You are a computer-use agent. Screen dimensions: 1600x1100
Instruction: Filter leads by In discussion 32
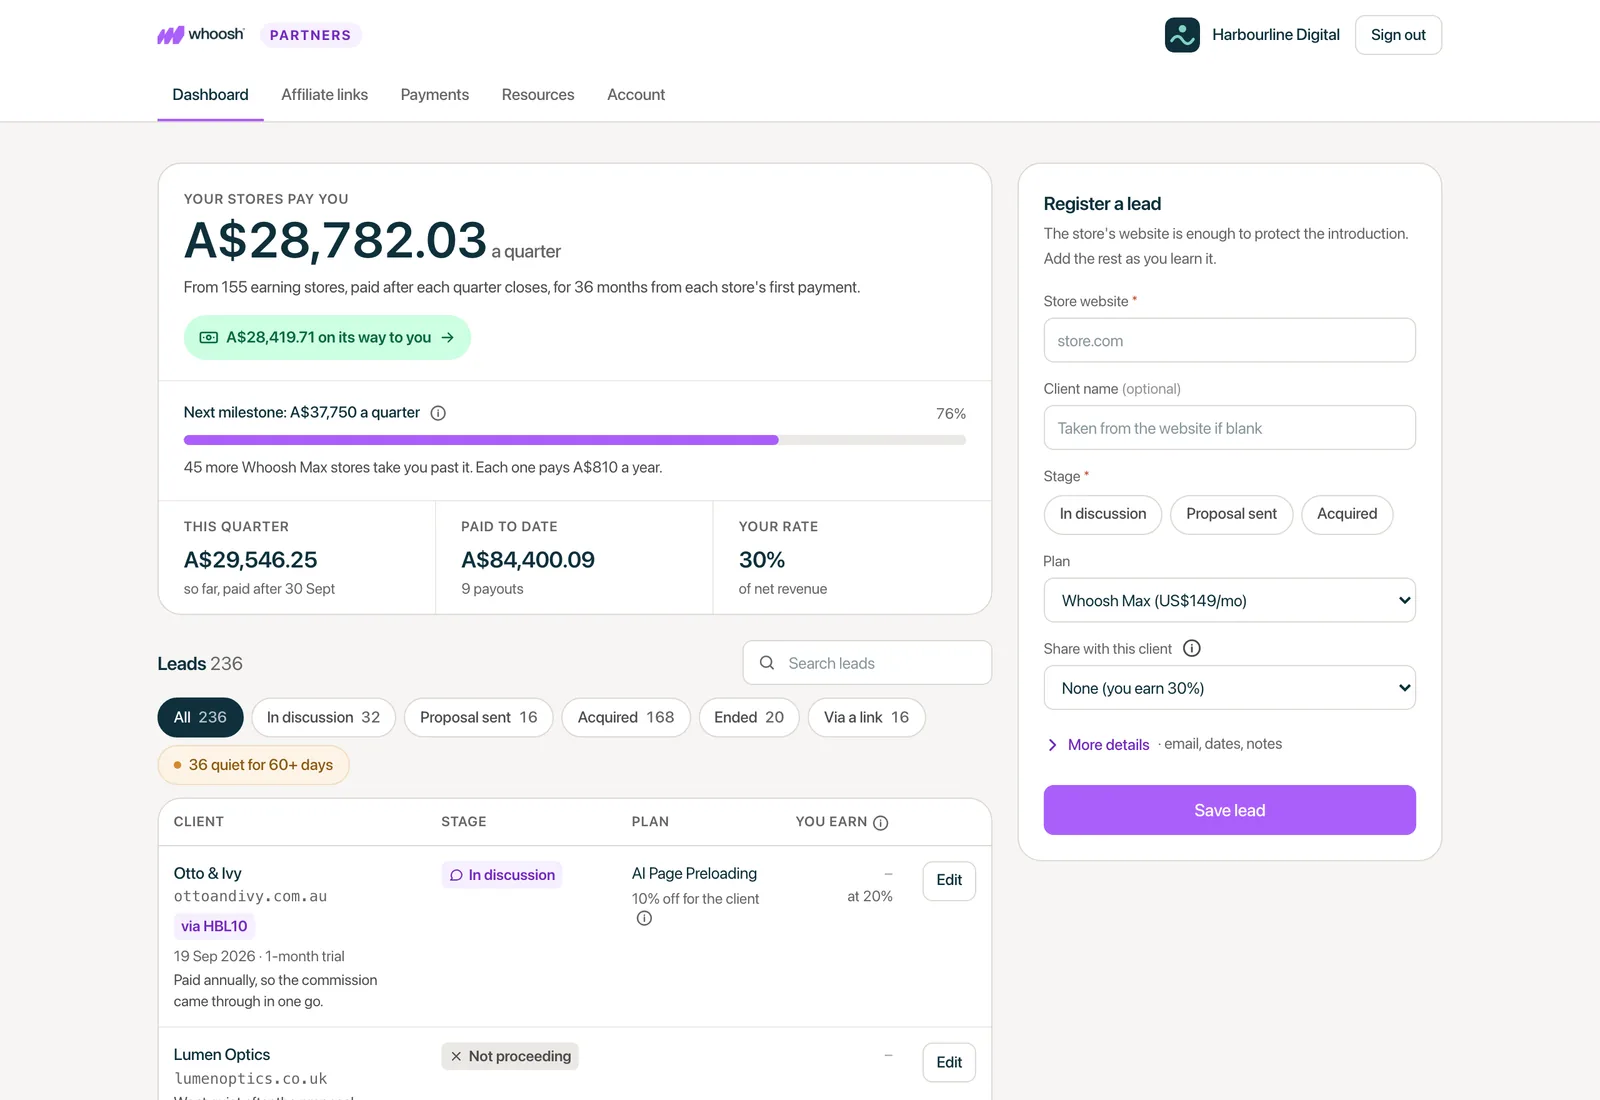(x=323, y=717)
